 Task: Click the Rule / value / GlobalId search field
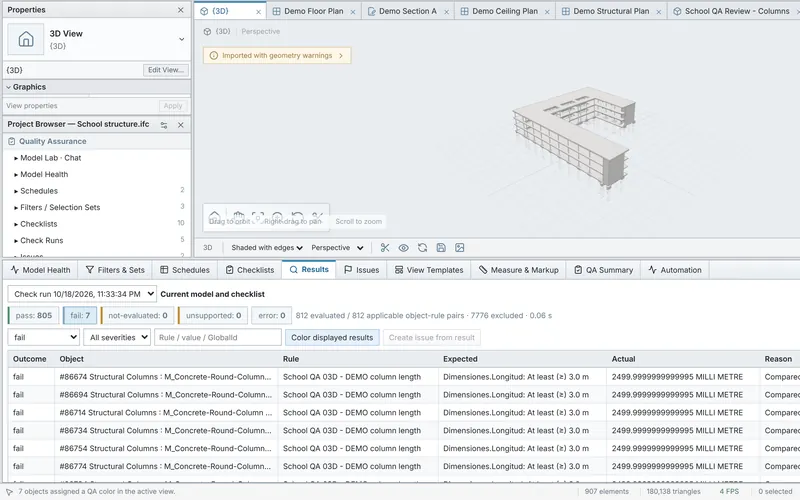[218, 337]
